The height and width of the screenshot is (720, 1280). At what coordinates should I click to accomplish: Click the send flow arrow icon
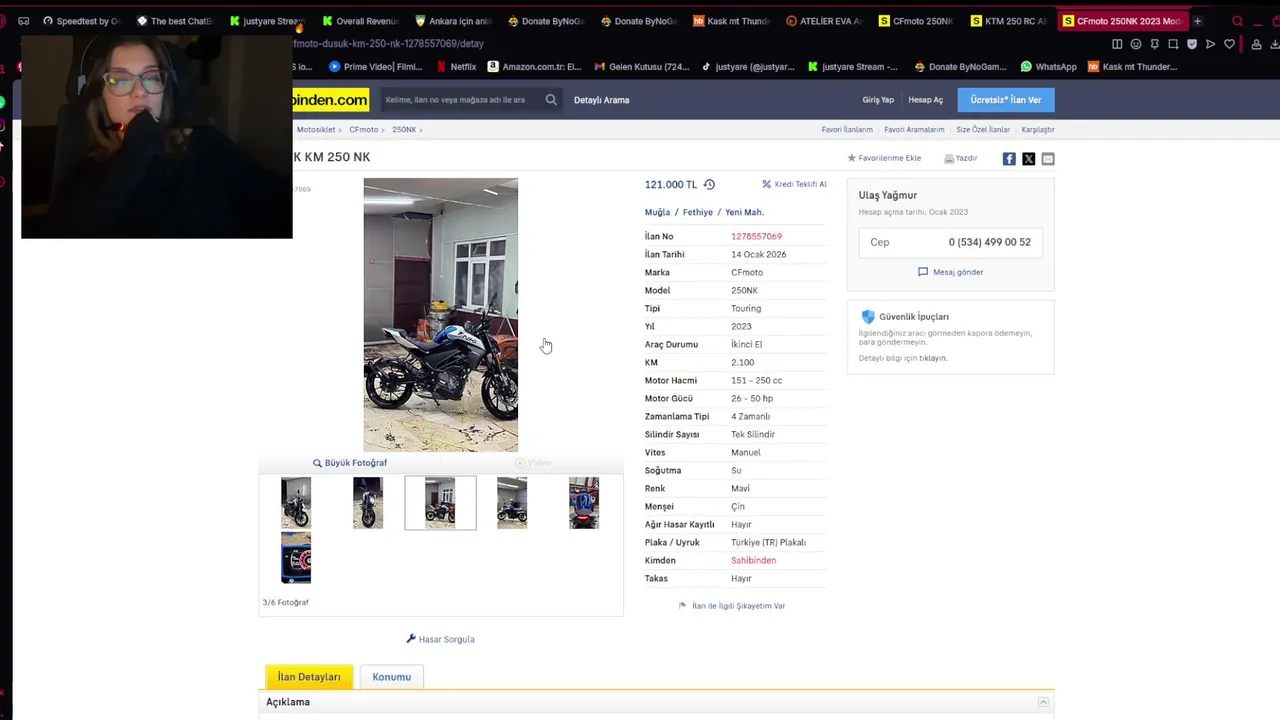(x=1210, y=44)
